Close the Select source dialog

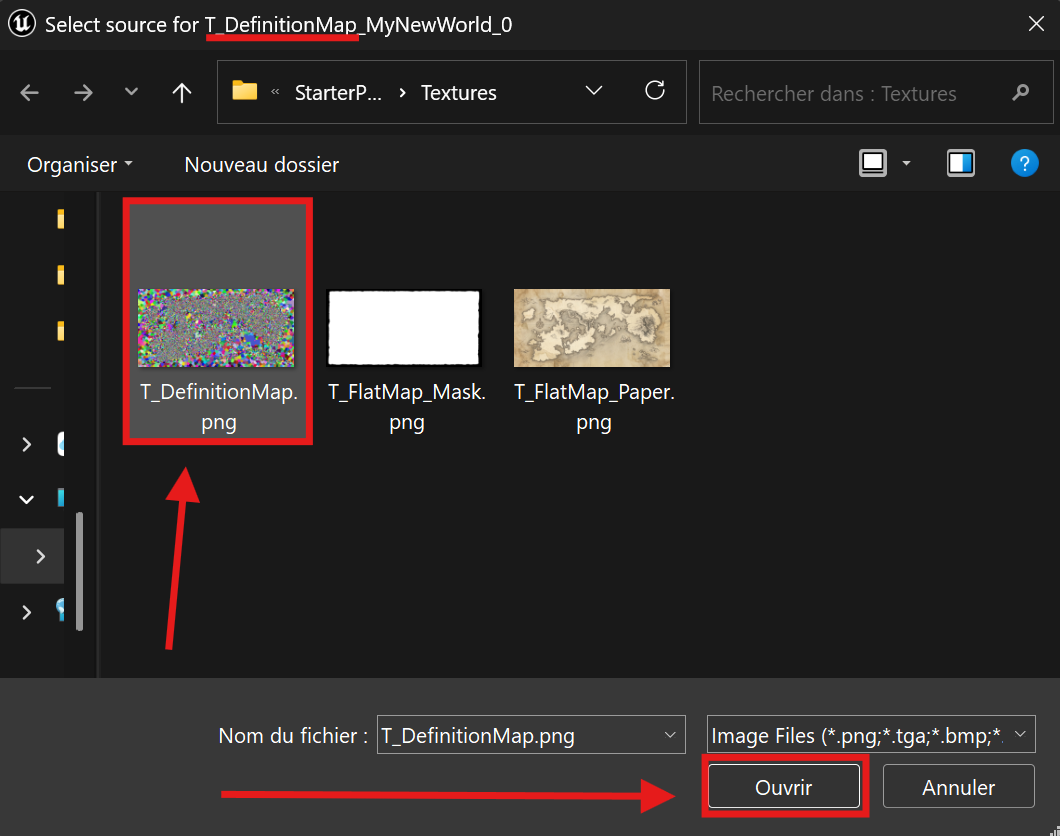[1036, 24]
